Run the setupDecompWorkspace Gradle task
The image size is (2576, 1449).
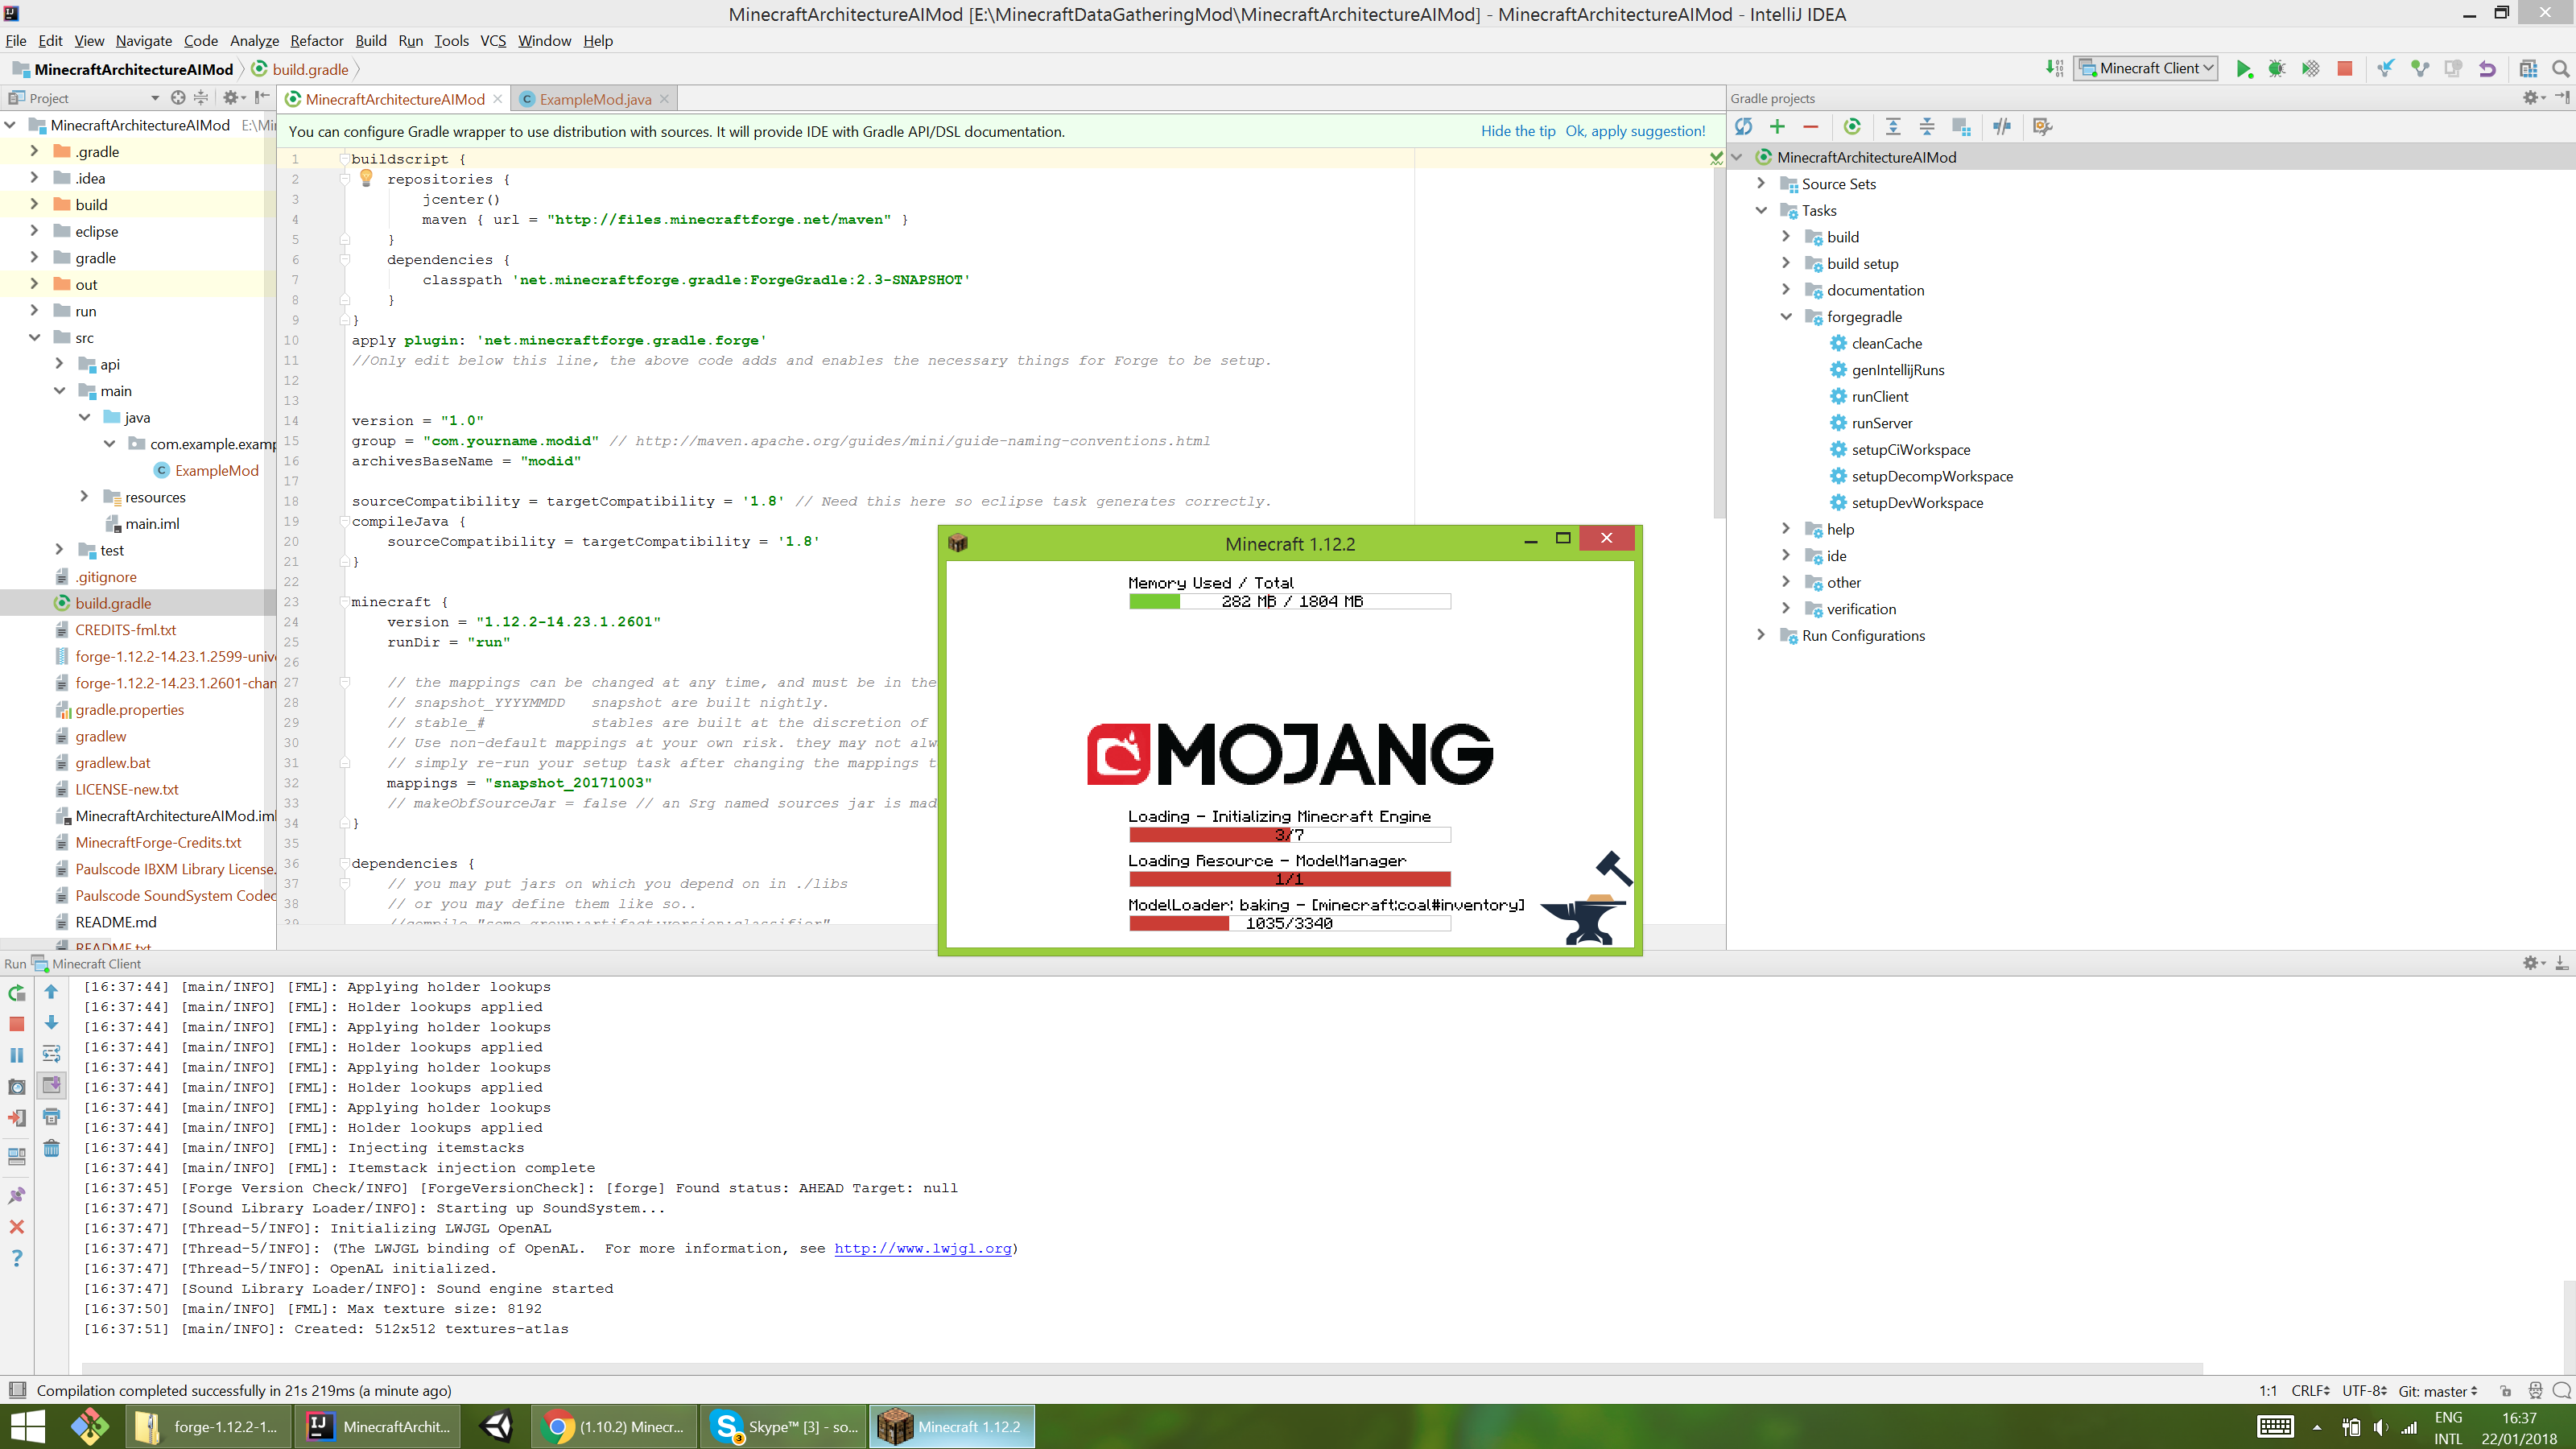click(x=1932, y=476)
